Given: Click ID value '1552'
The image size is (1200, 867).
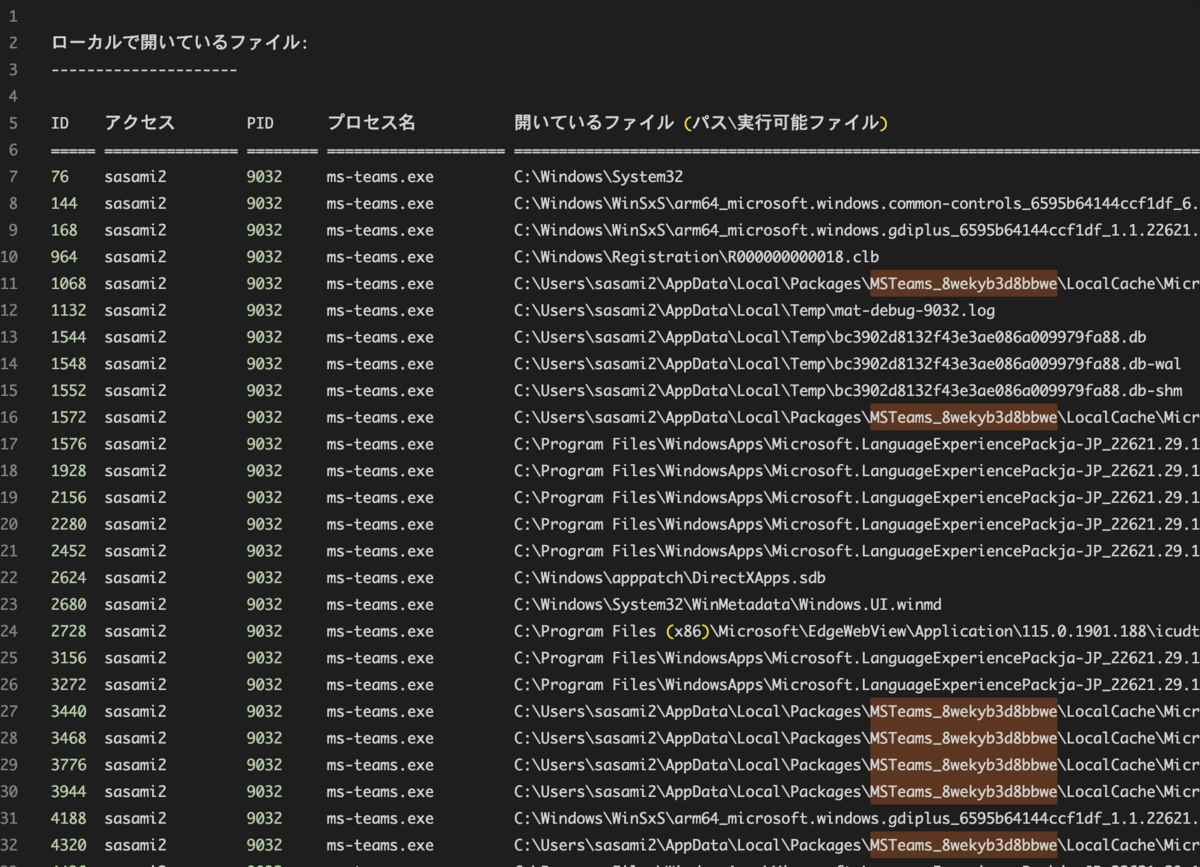Looking at the screenshot, I should (x=69, y=391).
